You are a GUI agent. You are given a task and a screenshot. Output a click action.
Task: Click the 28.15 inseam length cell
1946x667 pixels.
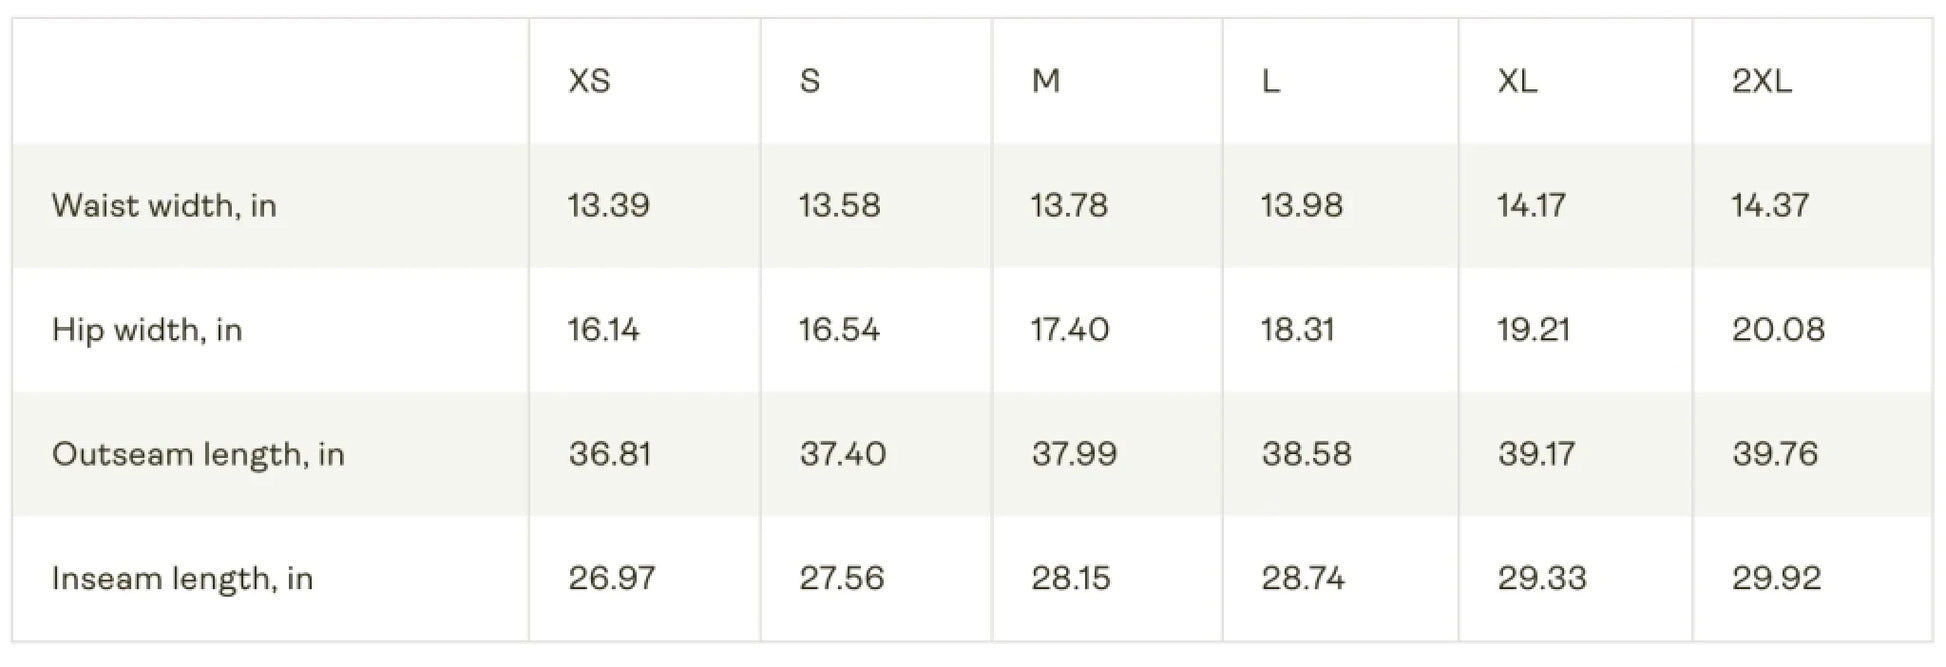pos(1070,578)
